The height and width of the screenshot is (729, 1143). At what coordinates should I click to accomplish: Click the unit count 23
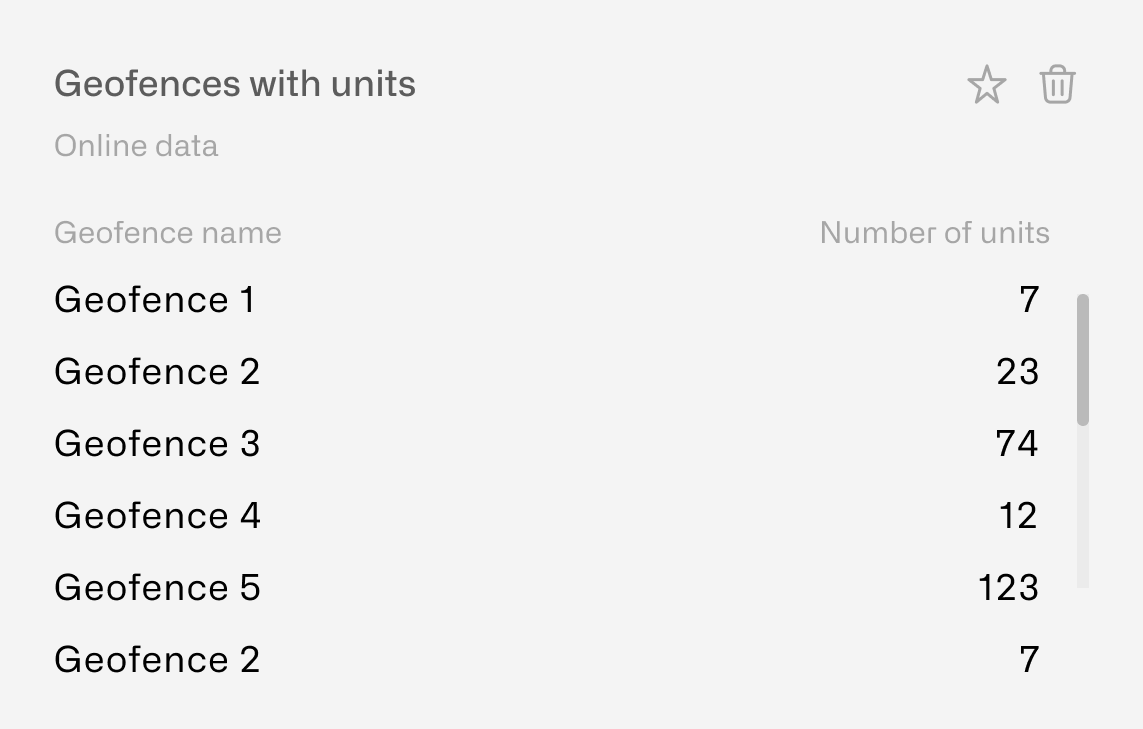[x=1018, y=372]
